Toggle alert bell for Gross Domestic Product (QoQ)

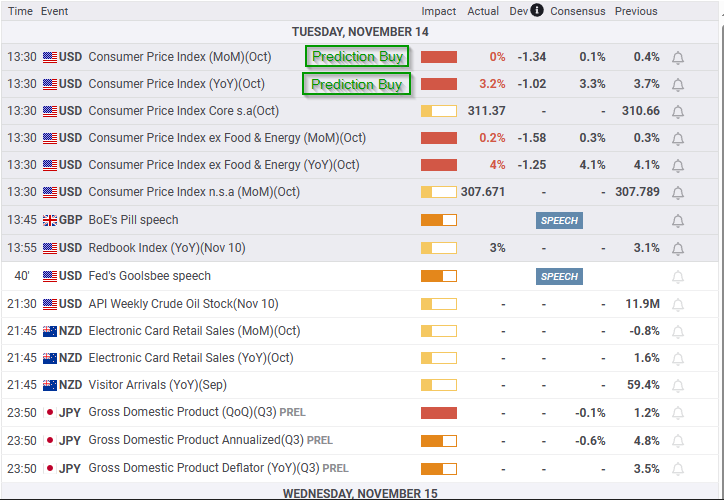pos(677,413)
